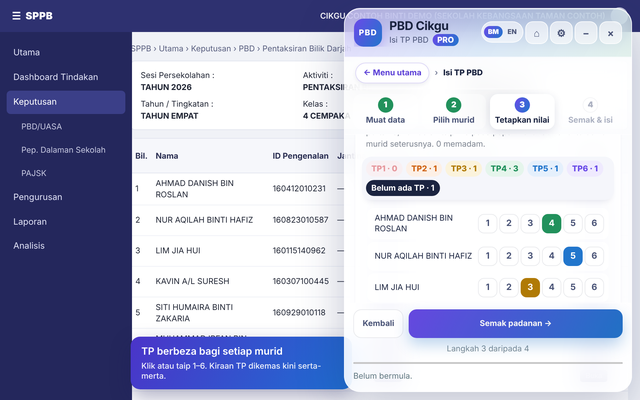Set Nur Aqilah TP to 6

click(594, 256)
